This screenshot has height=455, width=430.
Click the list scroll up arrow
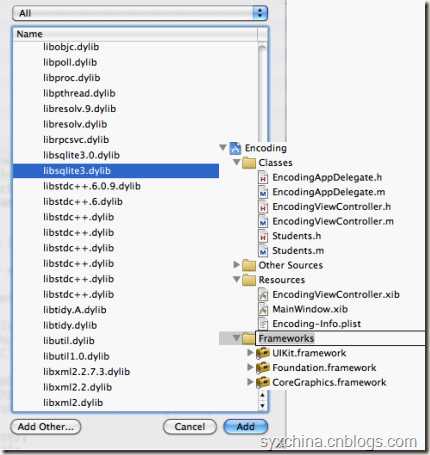tap(262, 395)
